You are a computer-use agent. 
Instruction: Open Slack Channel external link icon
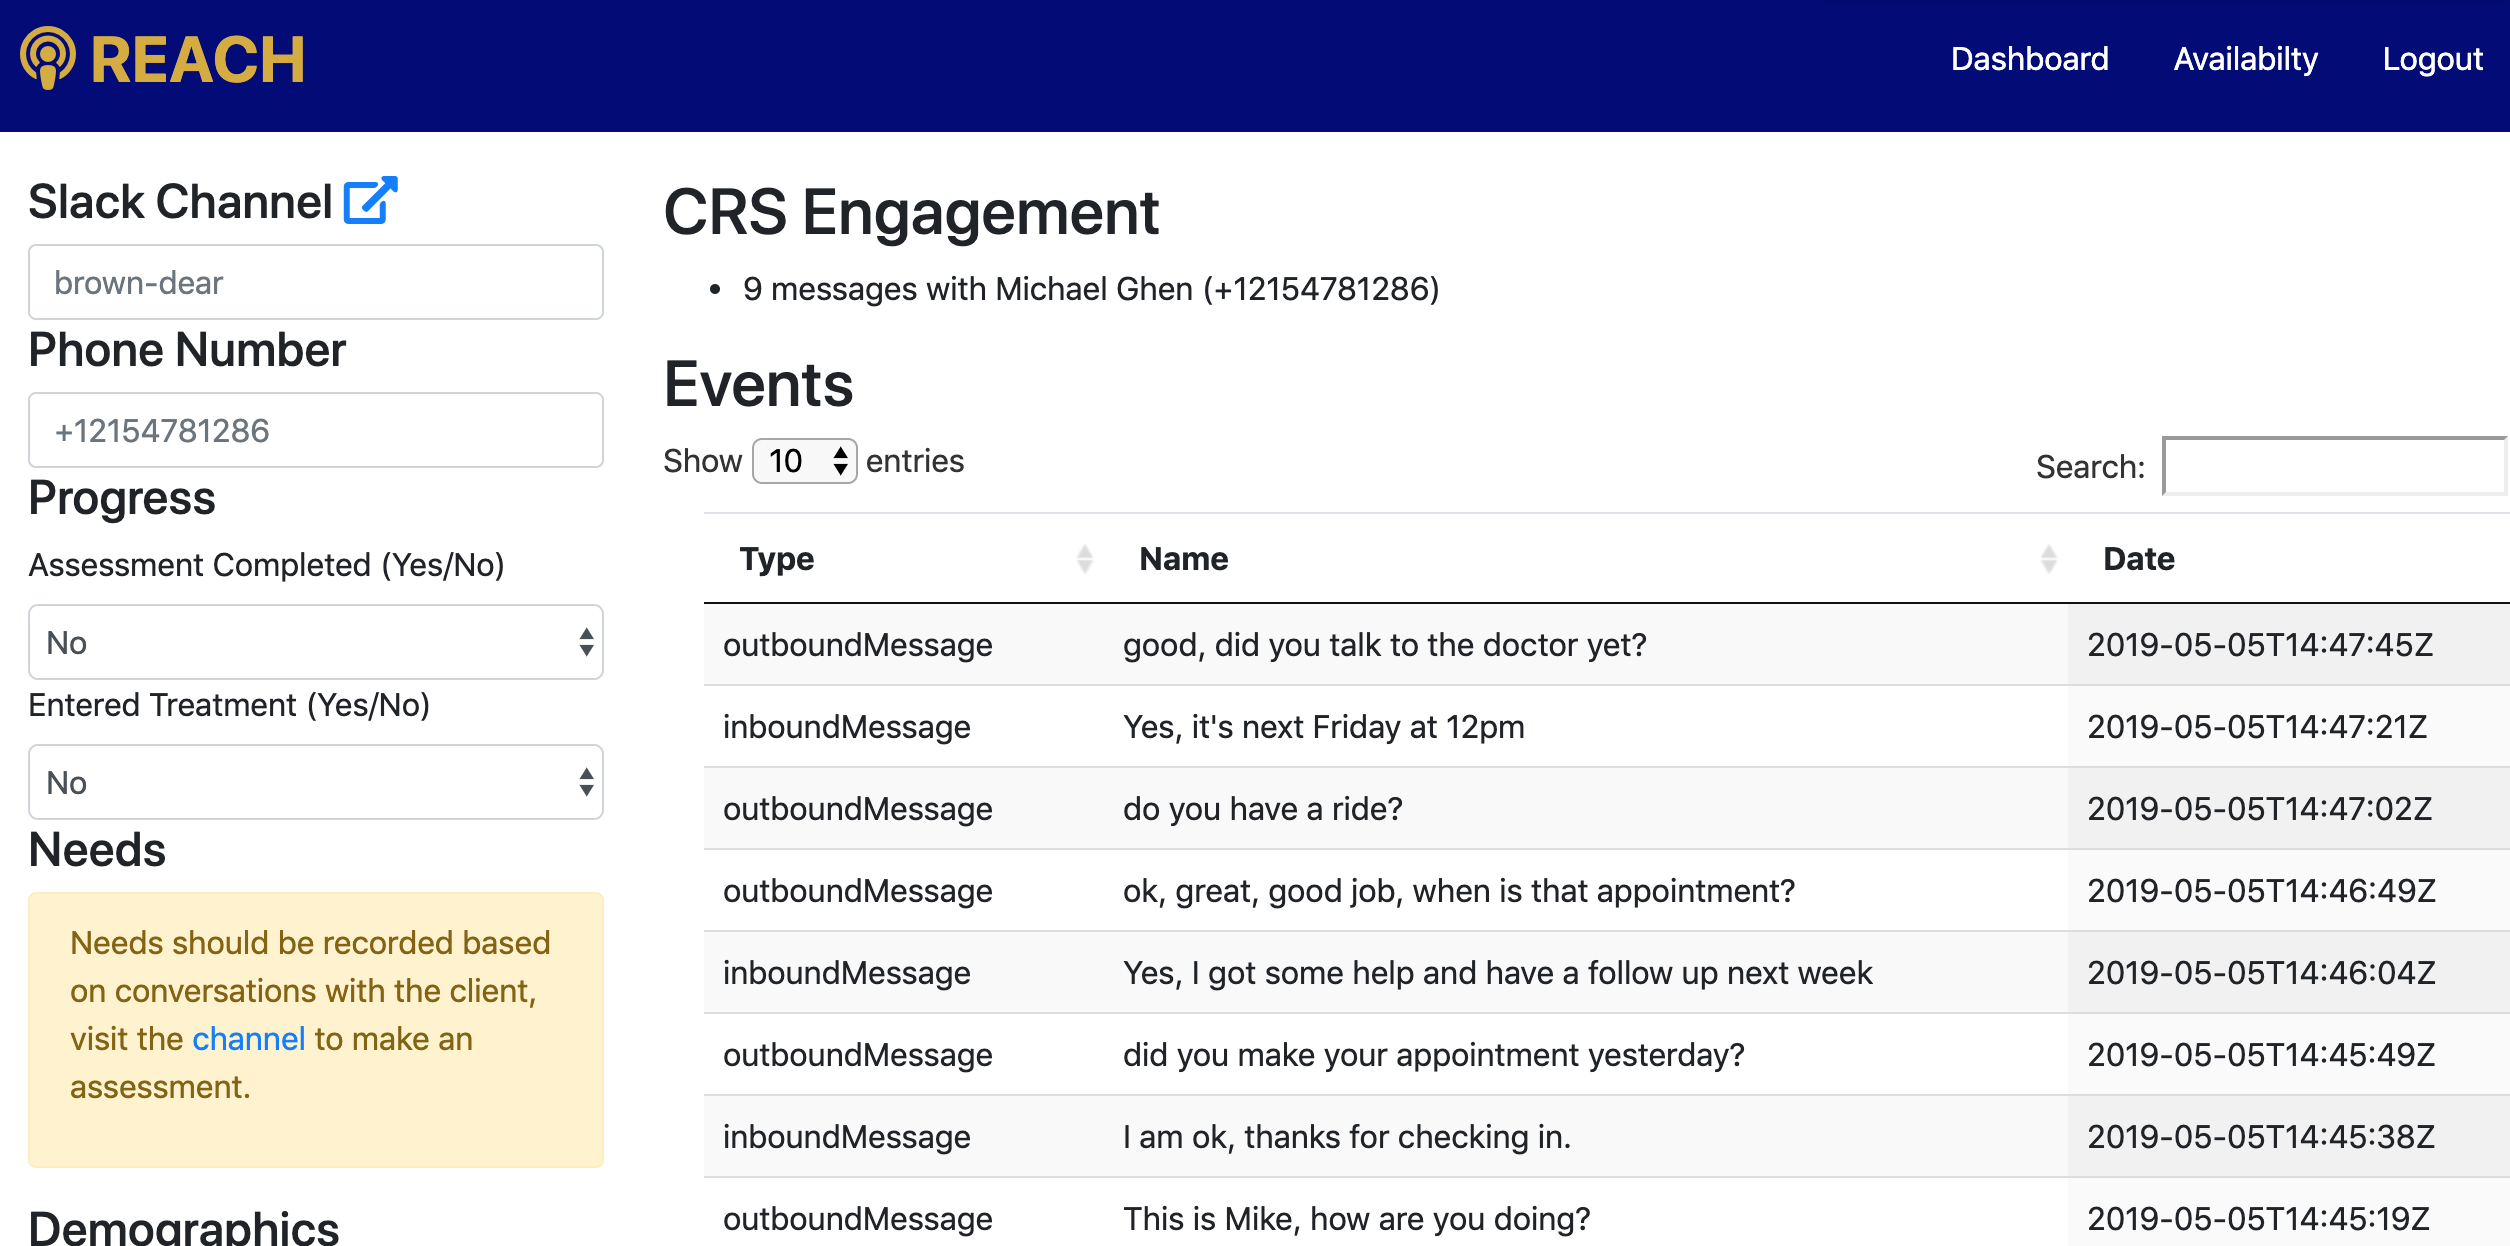pyautogui.click(x=370, y=200)
